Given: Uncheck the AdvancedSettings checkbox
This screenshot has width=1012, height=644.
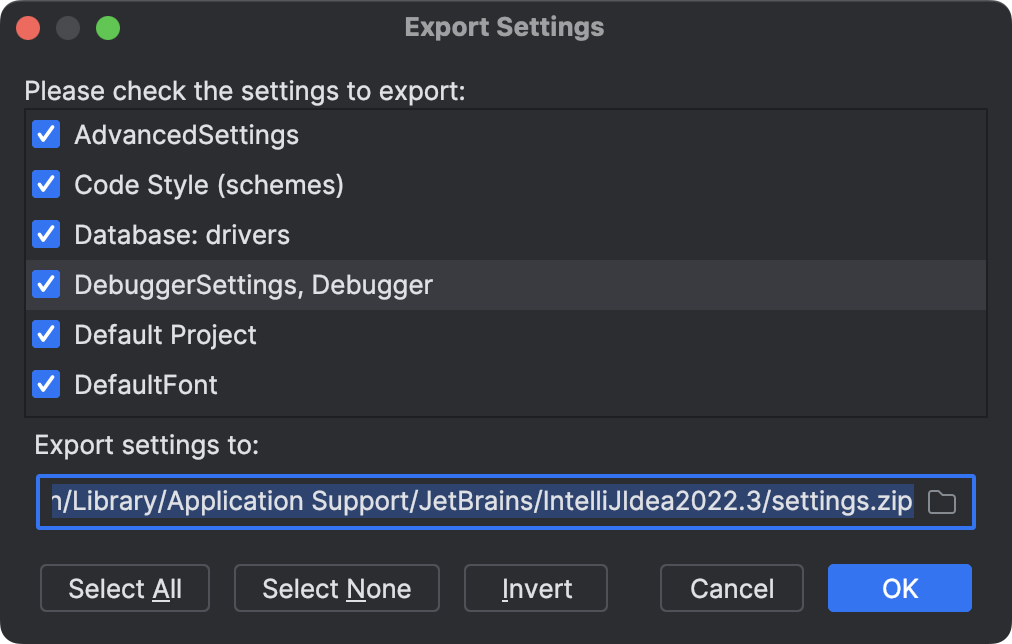Looking at the screenshot, I should [x=46, y=134].
